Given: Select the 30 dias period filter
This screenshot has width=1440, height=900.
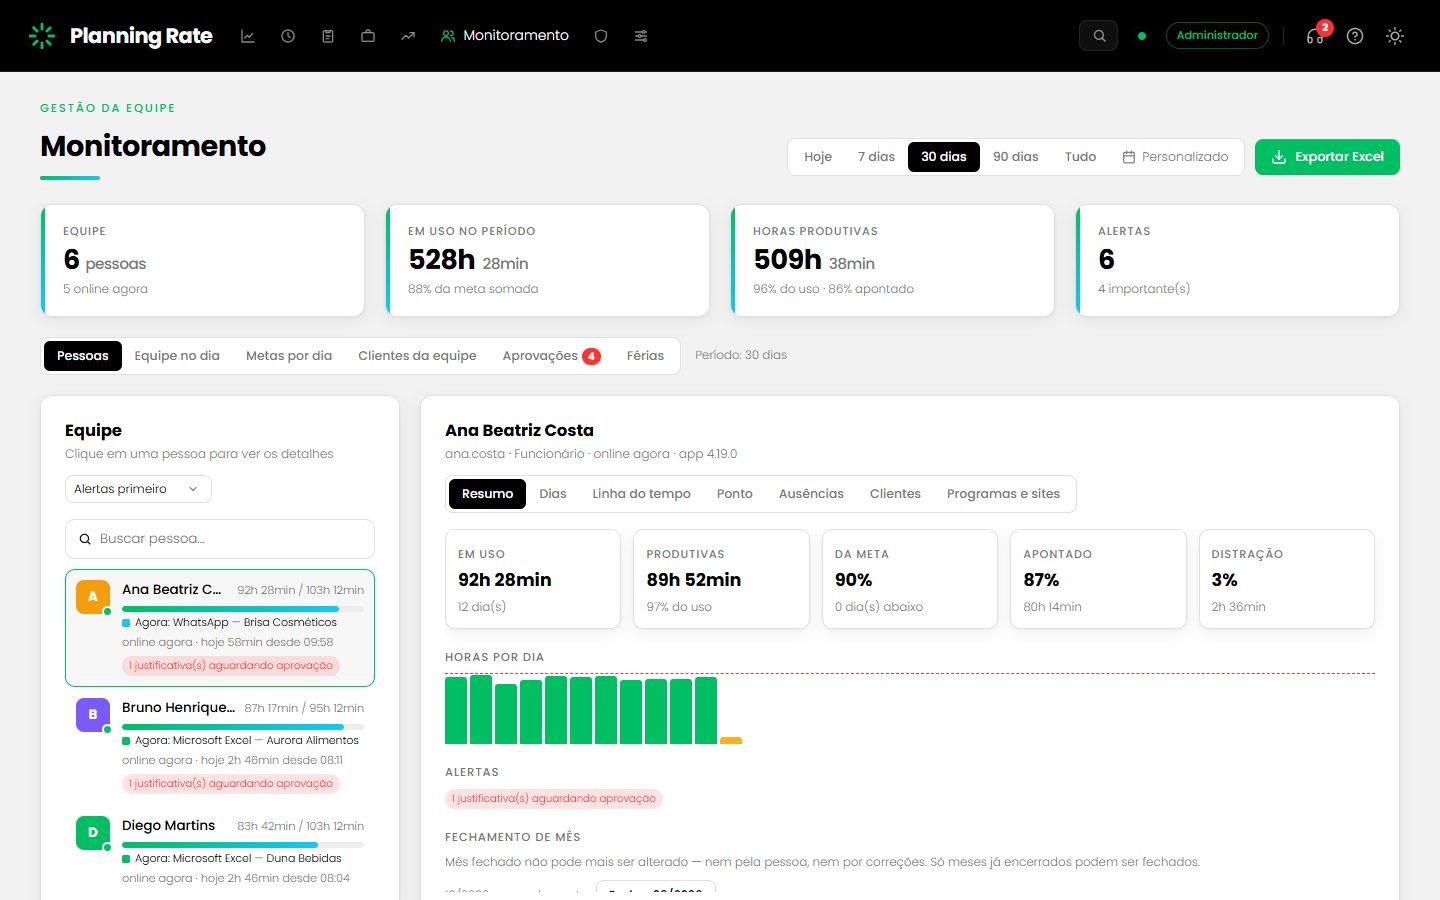Looking at the screenshot, I should pyautogui.click(x=944, y=157).
